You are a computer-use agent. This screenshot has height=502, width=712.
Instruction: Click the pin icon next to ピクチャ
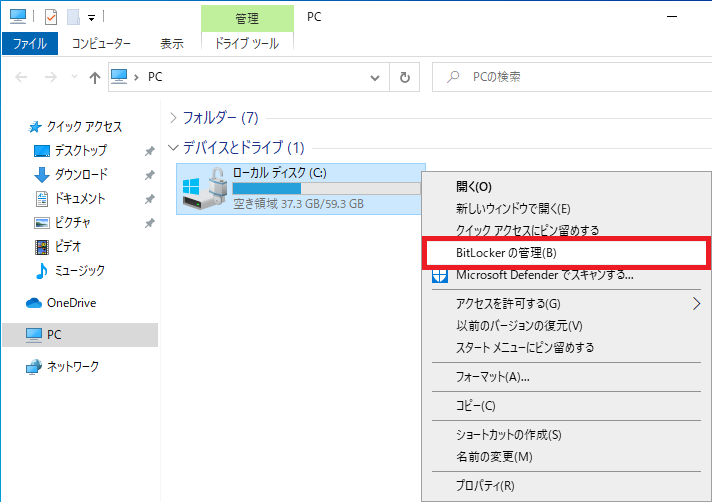[x=149, y=223]
